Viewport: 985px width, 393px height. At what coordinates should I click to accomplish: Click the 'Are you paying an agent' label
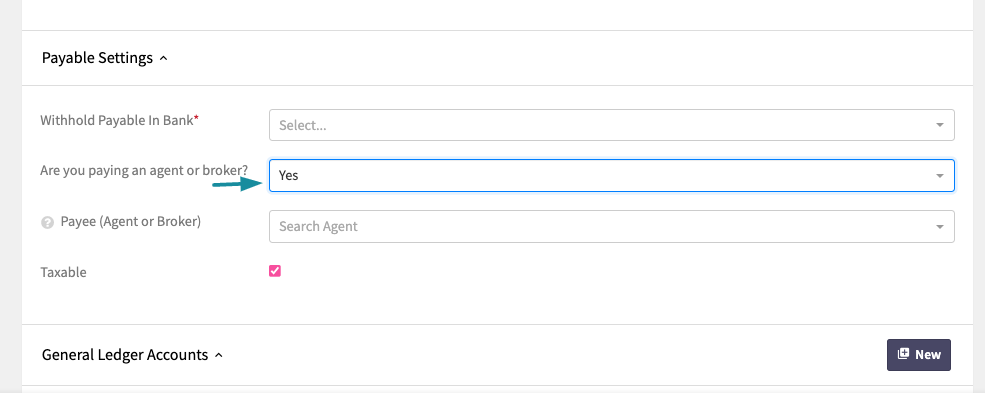point(144,170)
